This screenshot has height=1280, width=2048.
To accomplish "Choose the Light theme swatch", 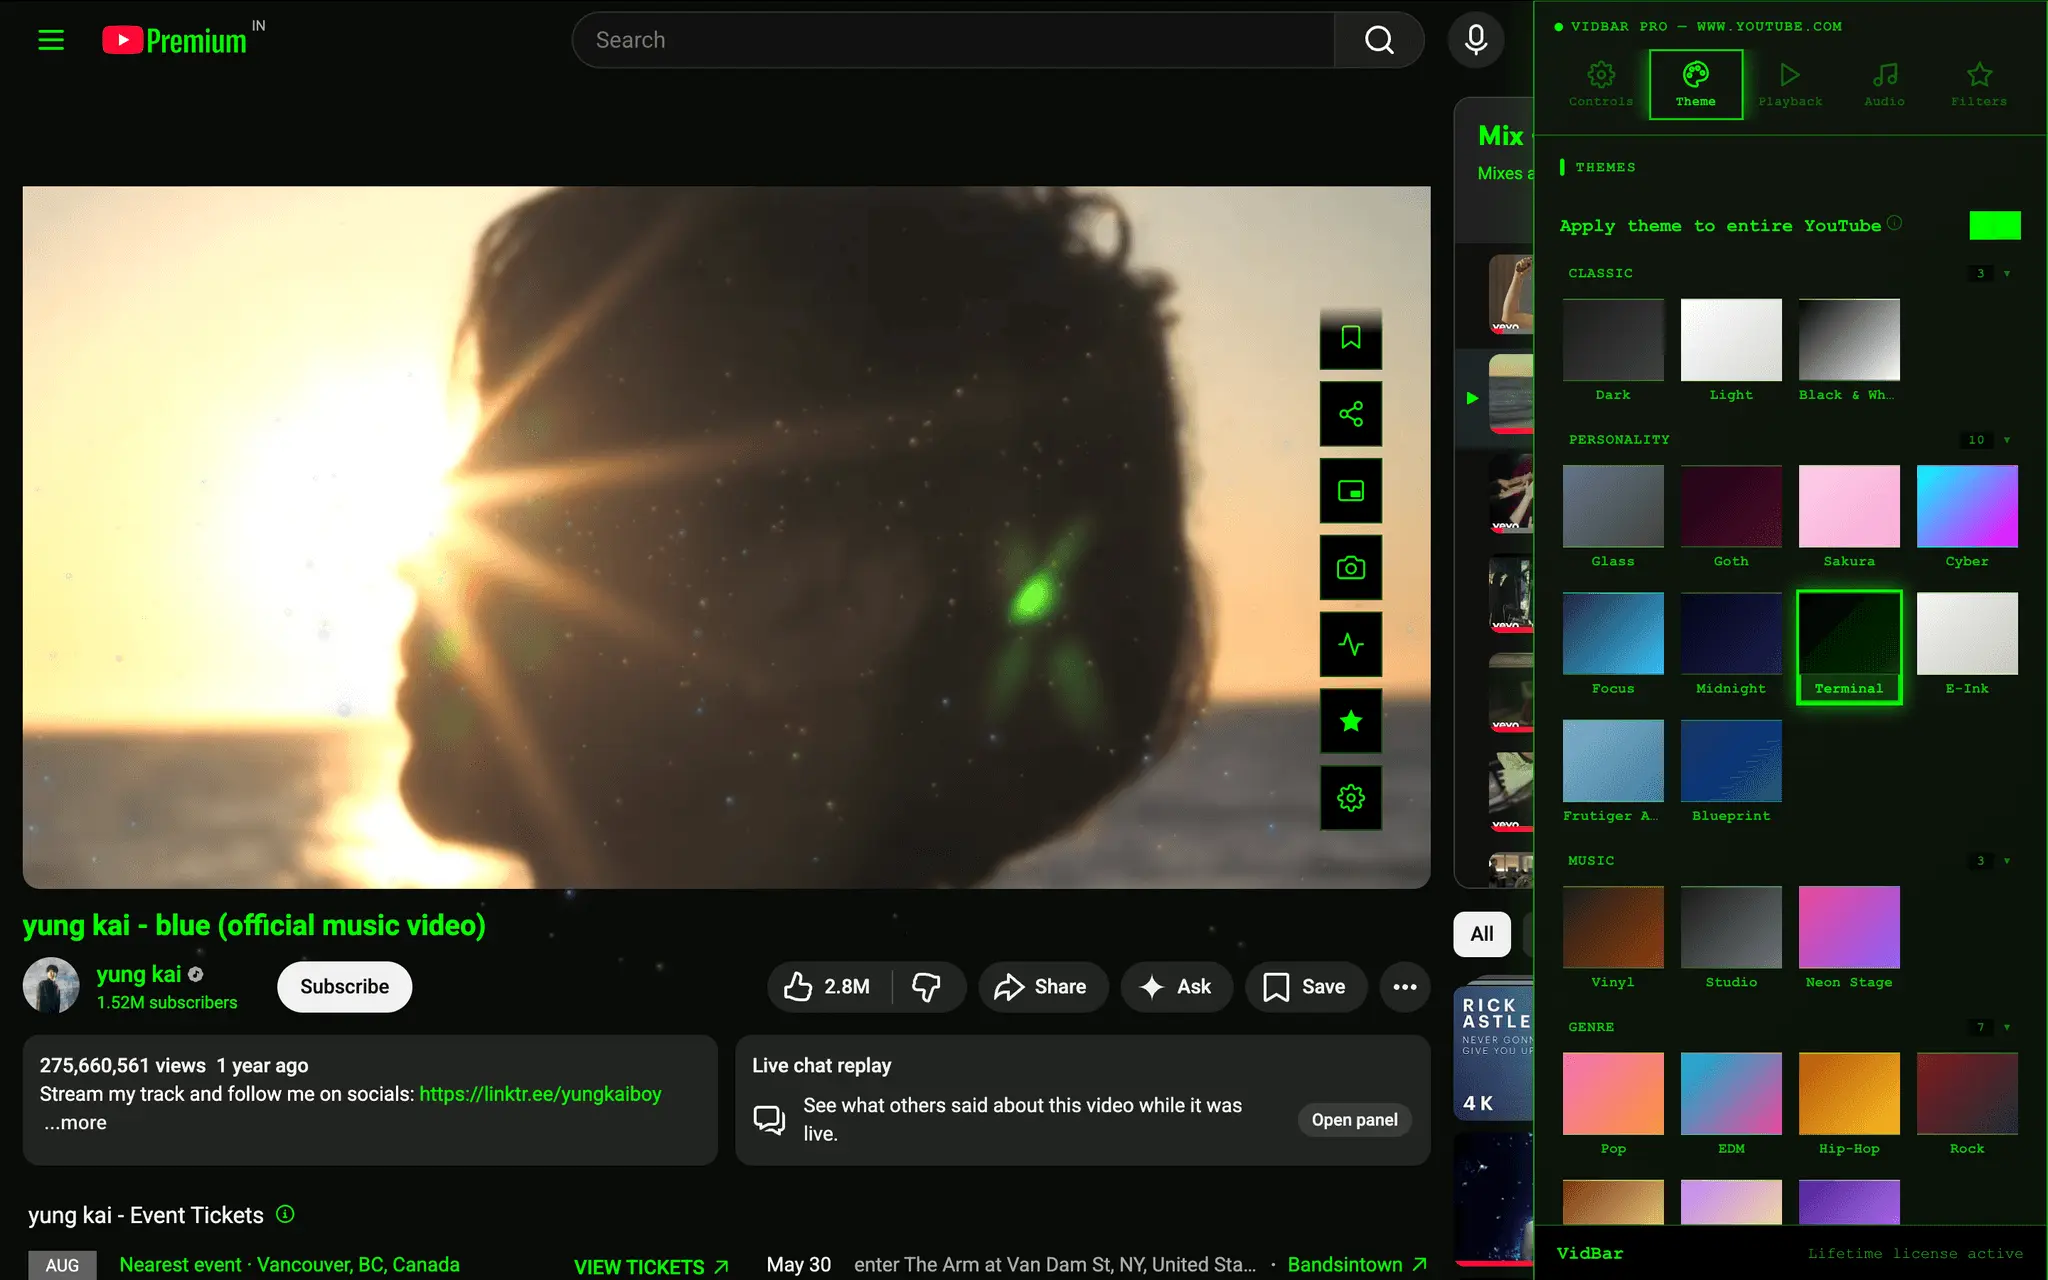I will [x=1731, y=350].
